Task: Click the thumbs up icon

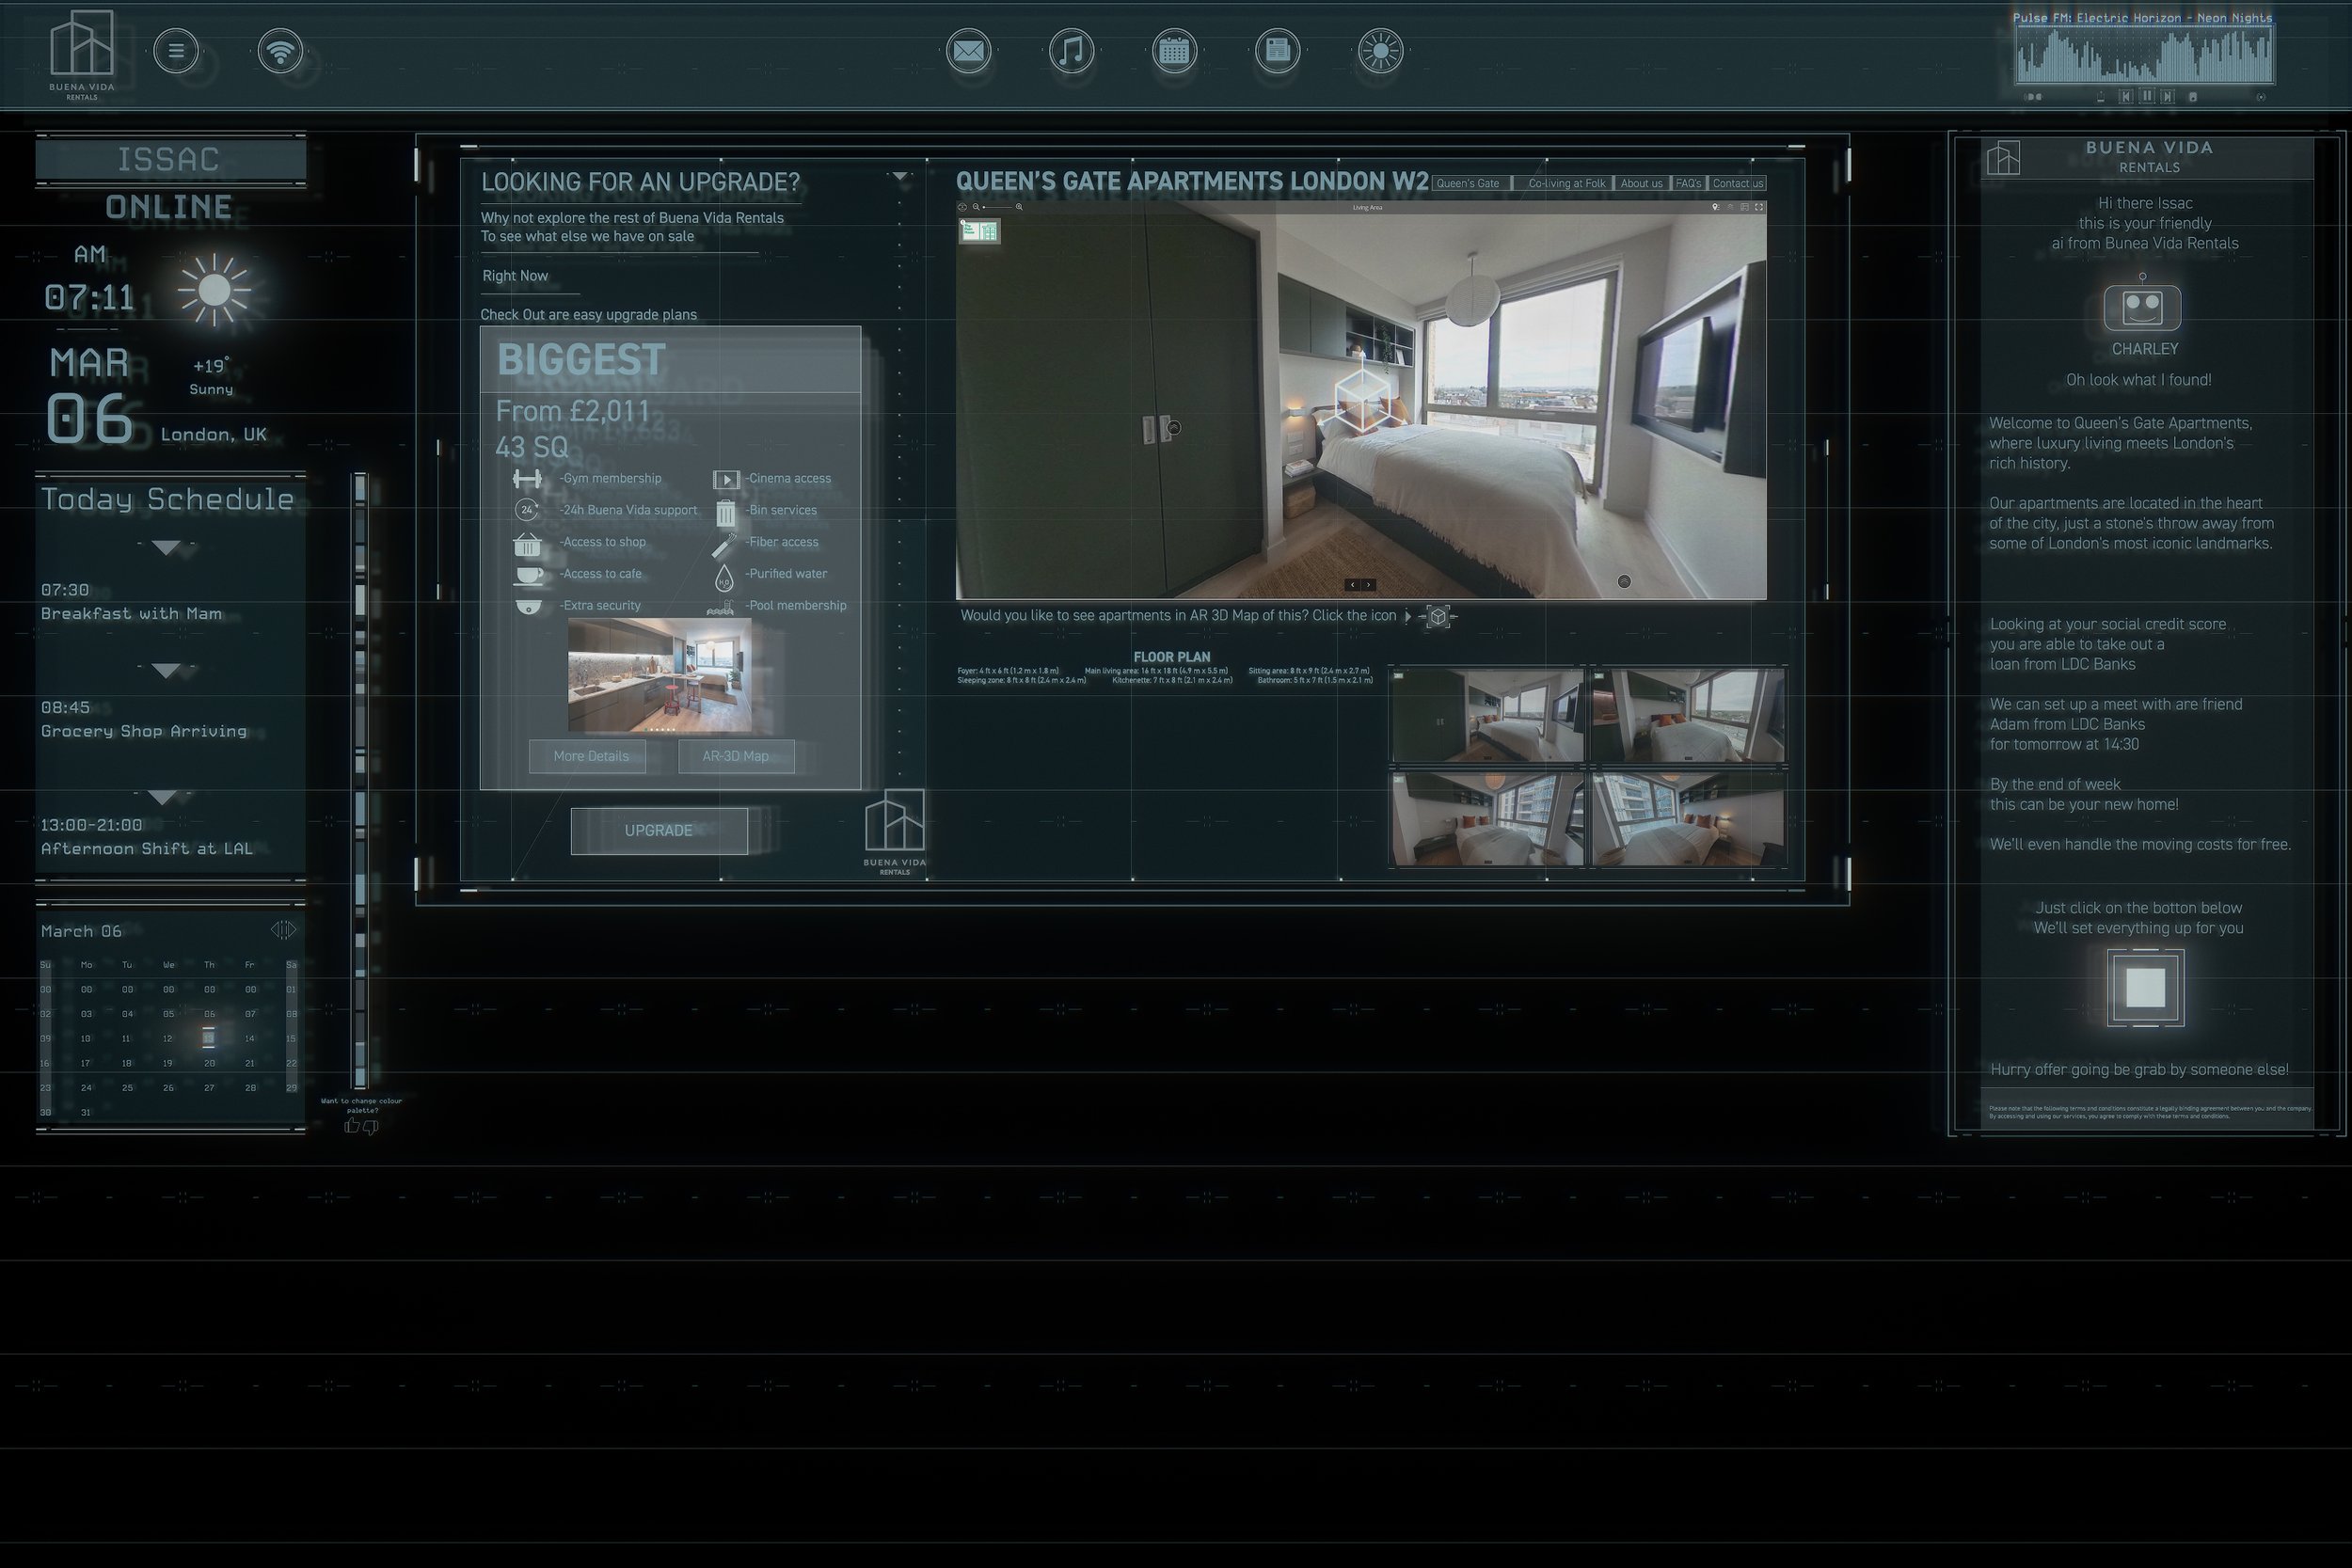Action: coord(352,1126)
